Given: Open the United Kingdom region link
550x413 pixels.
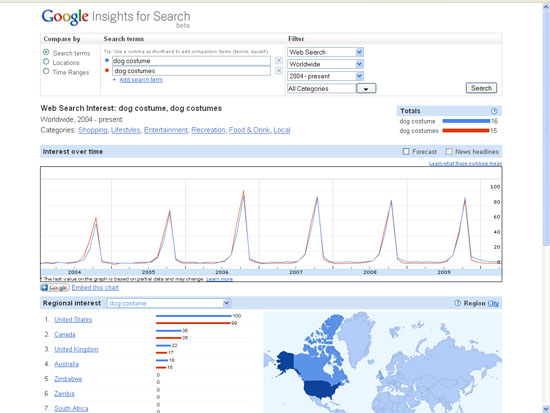Looking at the screenshot, I should click(x=76, y=349).
